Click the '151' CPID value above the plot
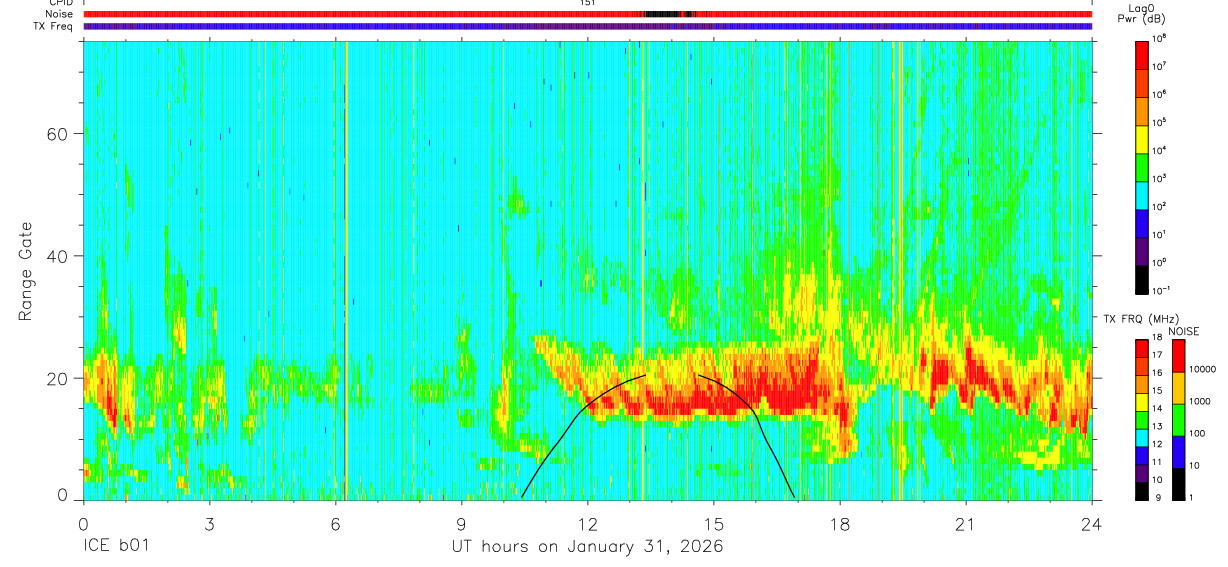Image resolution: width=1228 pixels, height=567 pixels. coord(588,3)
